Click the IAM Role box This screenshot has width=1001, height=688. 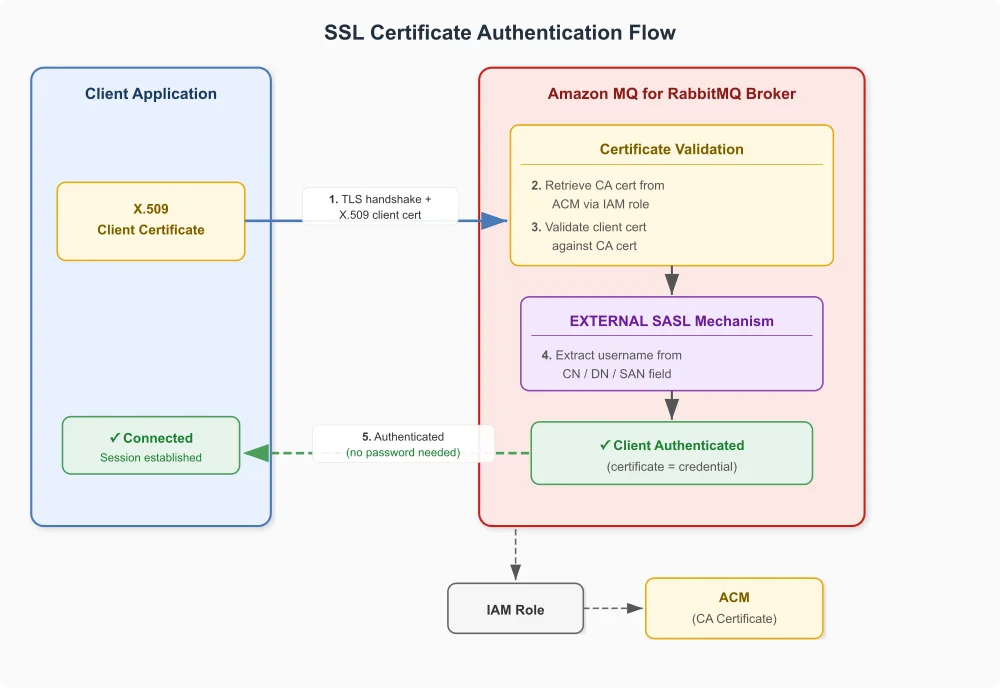[x=515, y=609]
